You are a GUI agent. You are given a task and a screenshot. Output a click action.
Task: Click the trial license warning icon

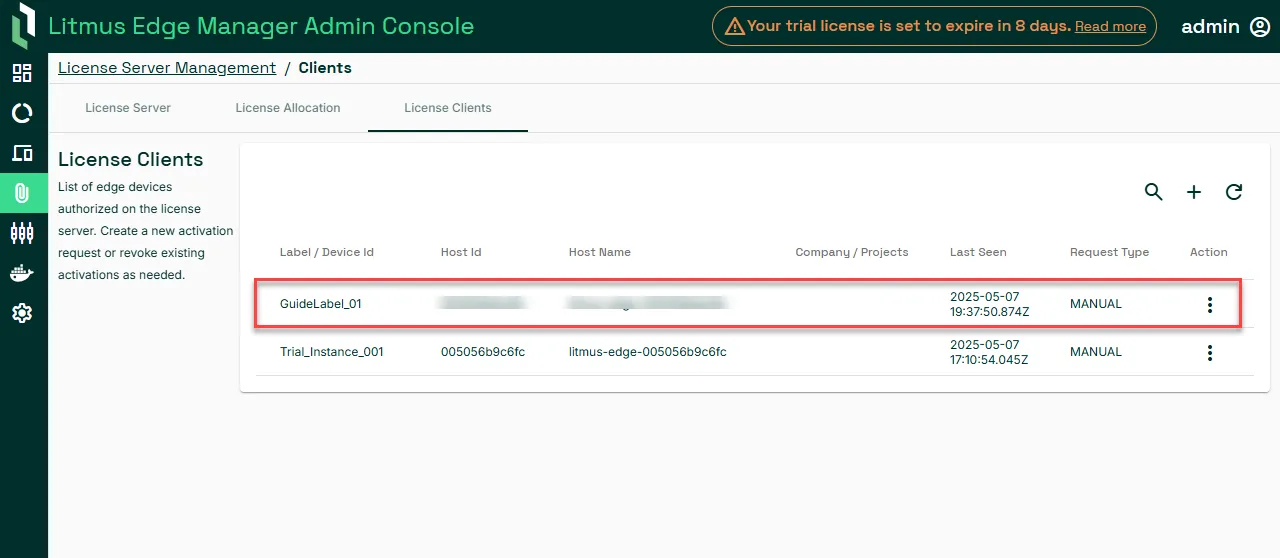pos(734,26)
